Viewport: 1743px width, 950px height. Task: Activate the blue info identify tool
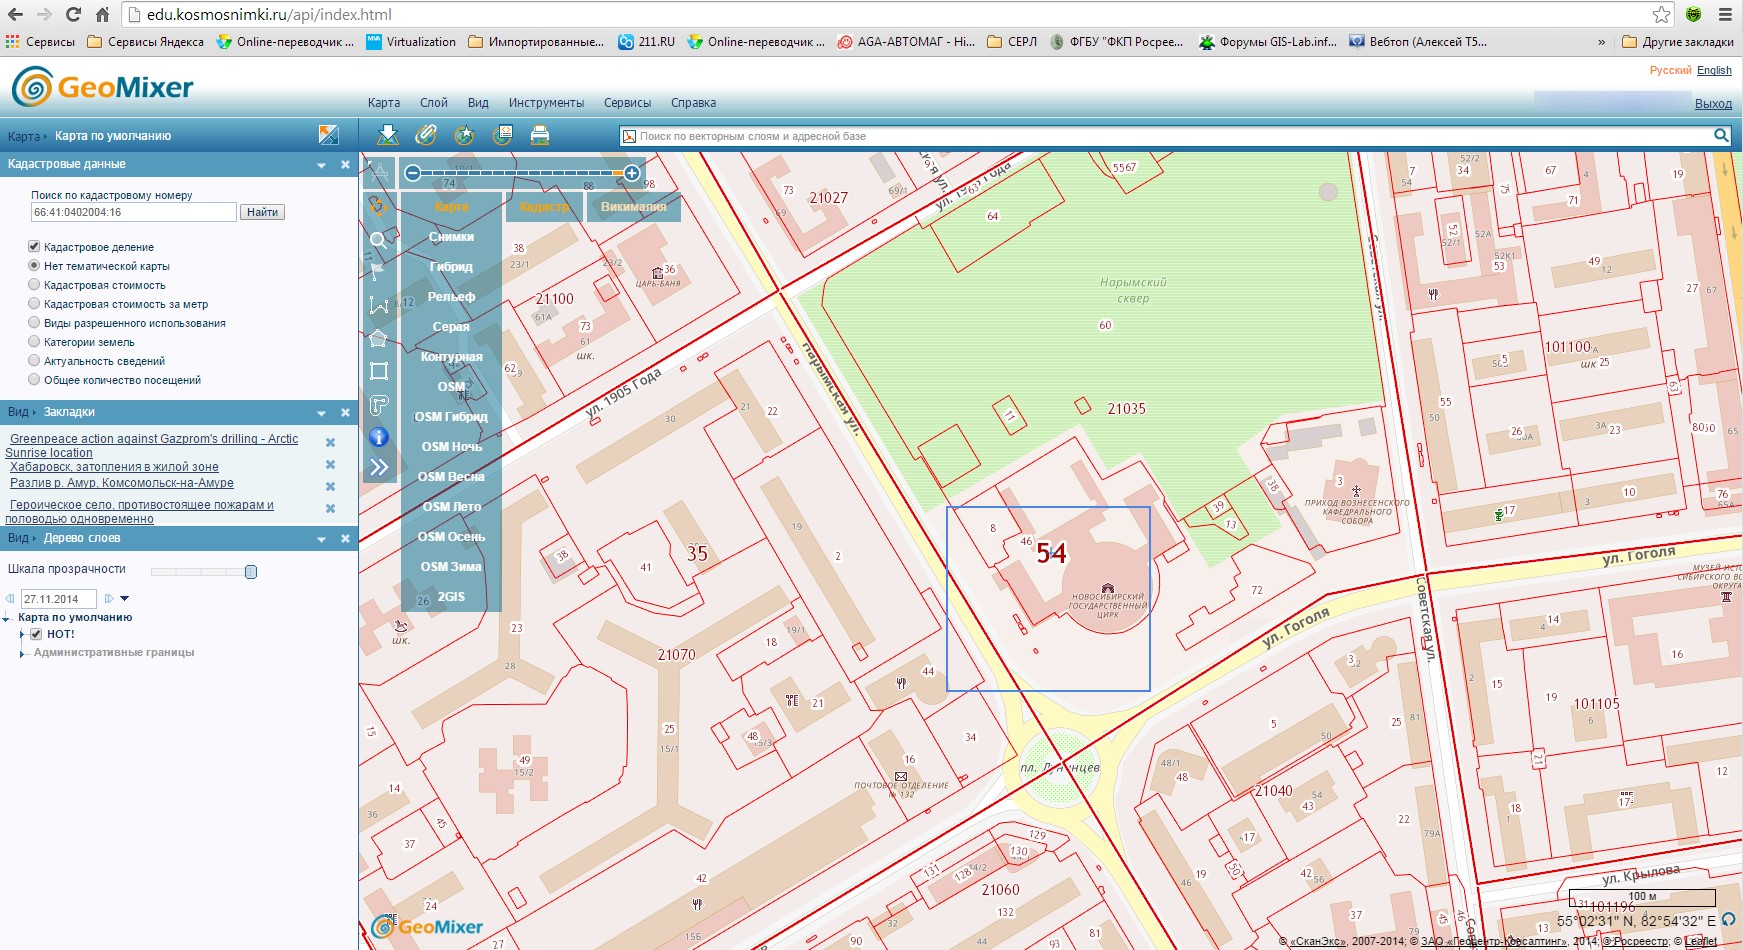(x=378, y=437)
